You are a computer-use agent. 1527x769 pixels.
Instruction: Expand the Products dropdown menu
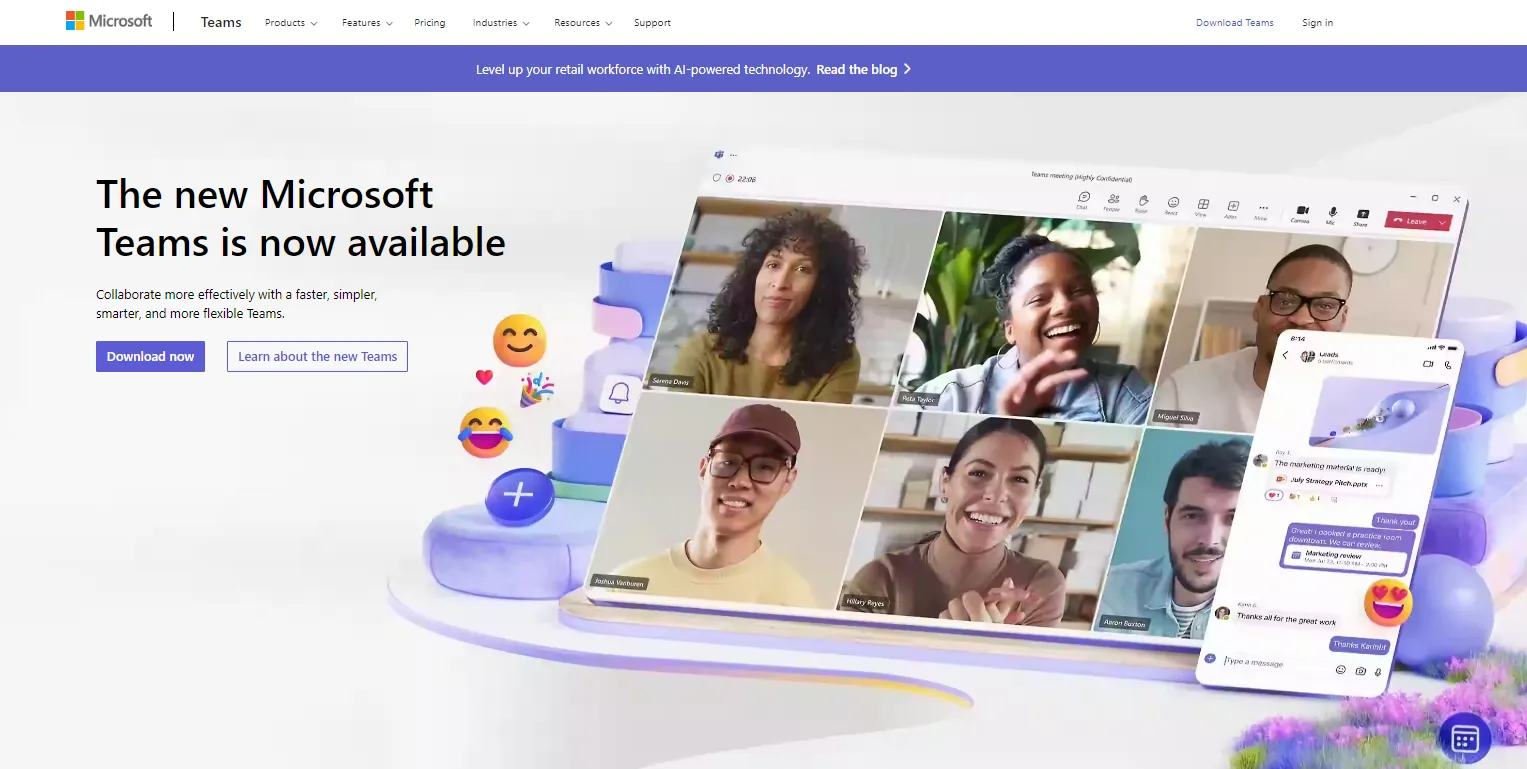pyautogui.click(x=290, y=22)
